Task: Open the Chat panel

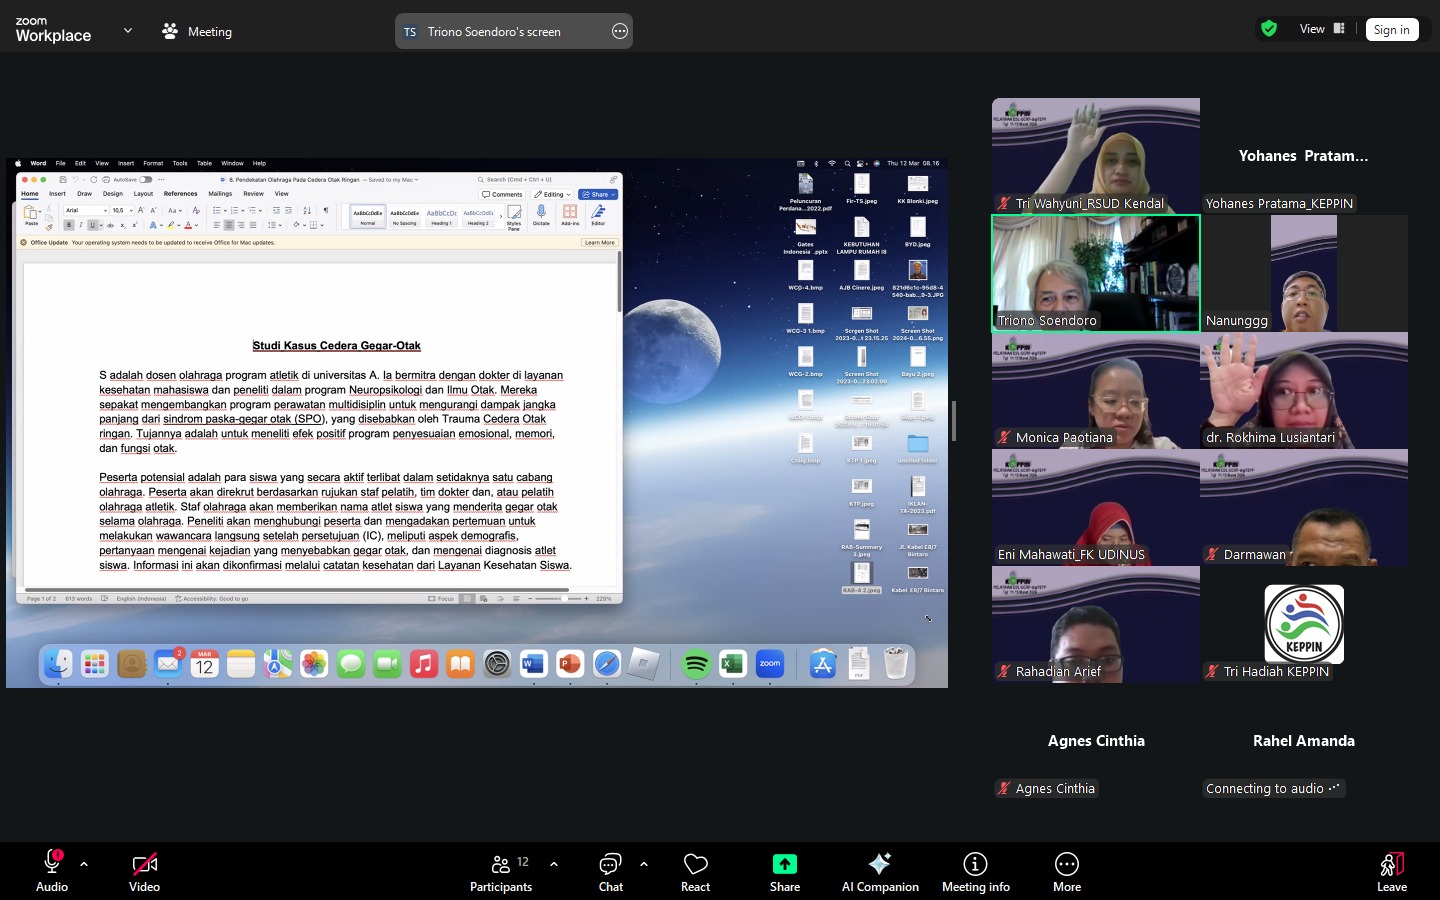Action: tap(610, 871)
